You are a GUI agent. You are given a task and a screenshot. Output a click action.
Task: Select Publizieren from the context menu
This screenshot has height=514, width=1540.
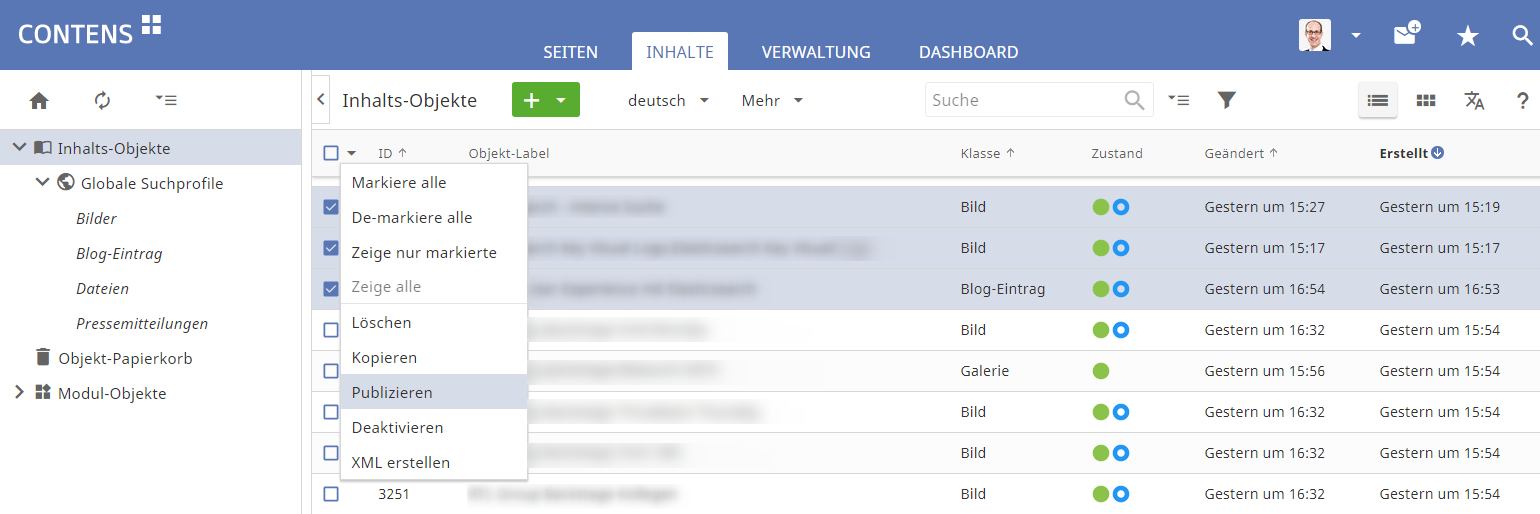pos(392,392)
